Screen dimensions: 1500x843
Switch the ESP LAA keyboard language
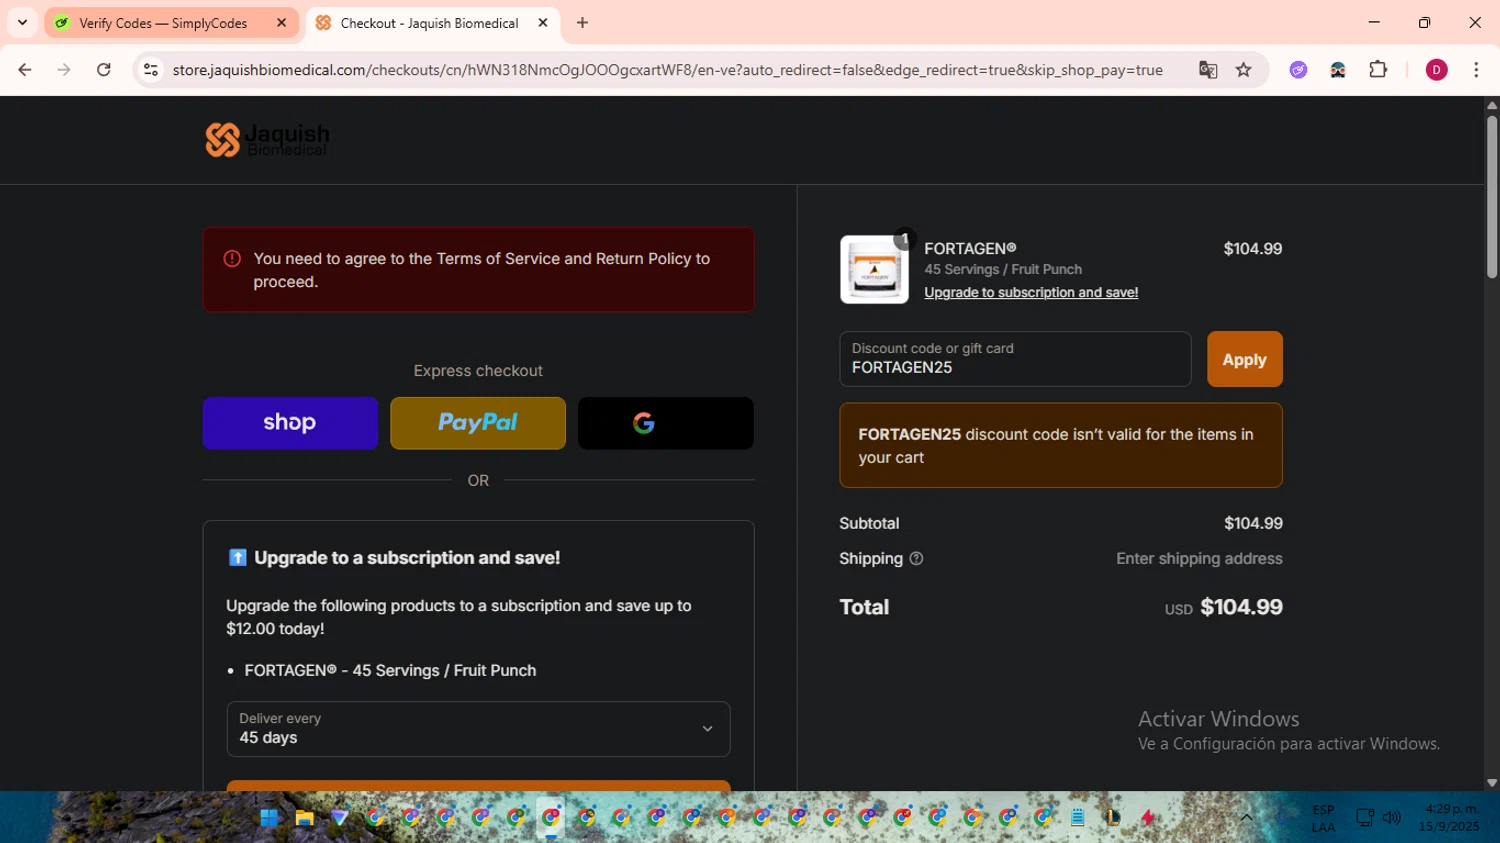1323,818
